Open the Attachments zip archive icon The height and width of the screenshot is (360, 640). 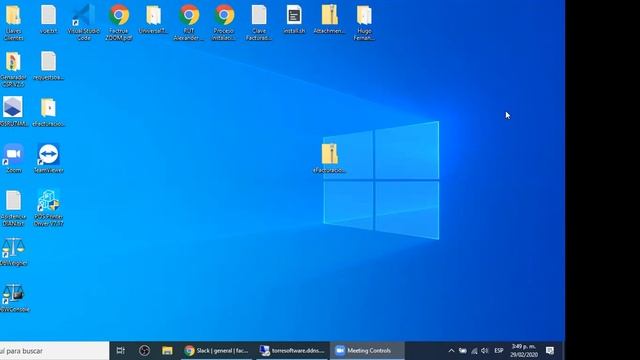(x=329, y=20)
